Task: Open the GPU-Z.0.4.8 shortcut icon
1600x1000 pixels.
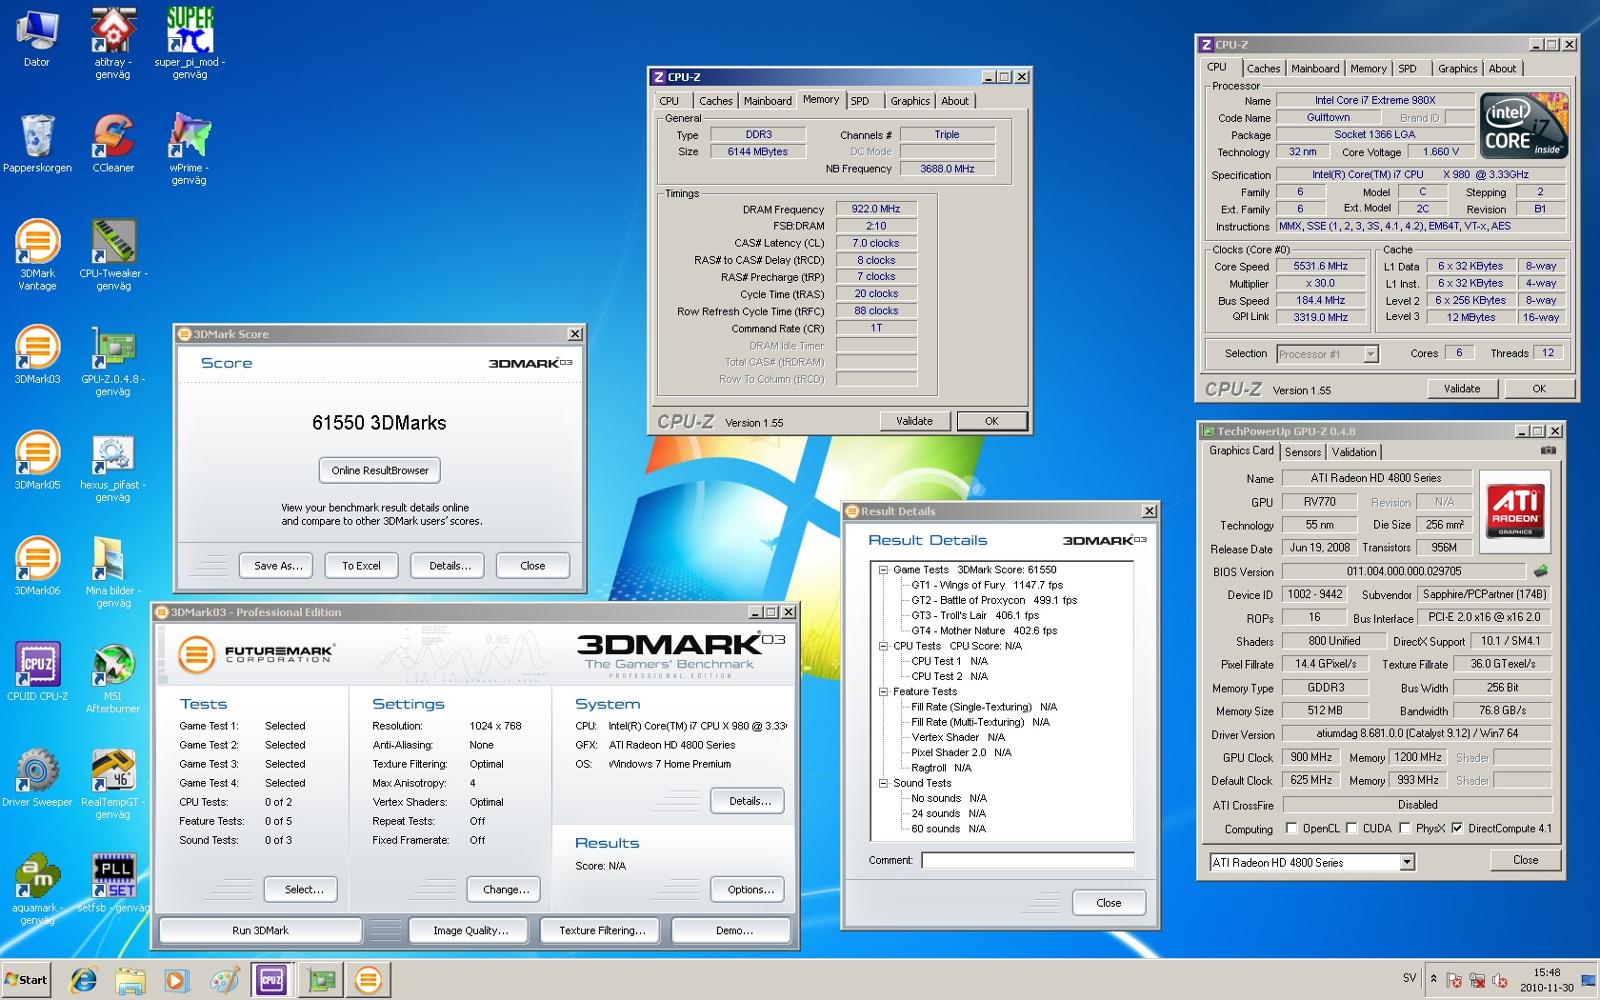Action: pyautogui.click(x=113, y=361)
